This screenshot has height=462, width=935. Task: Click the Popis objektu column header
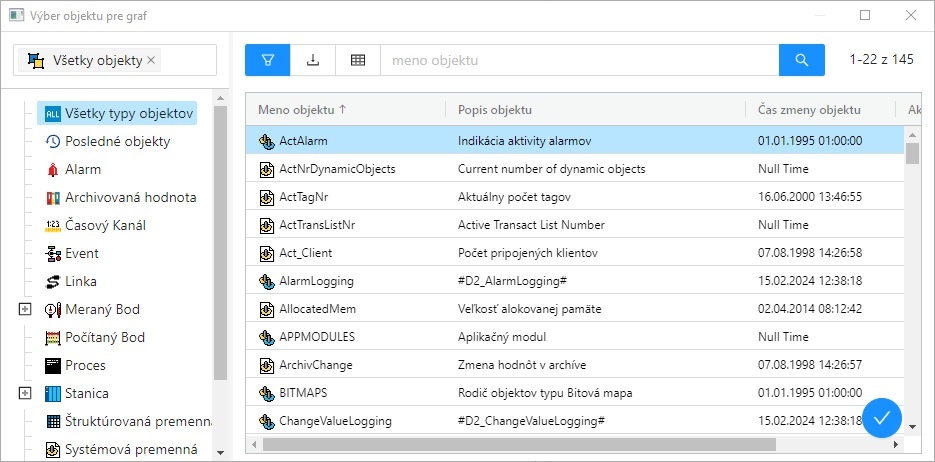(x=495, y=110)
